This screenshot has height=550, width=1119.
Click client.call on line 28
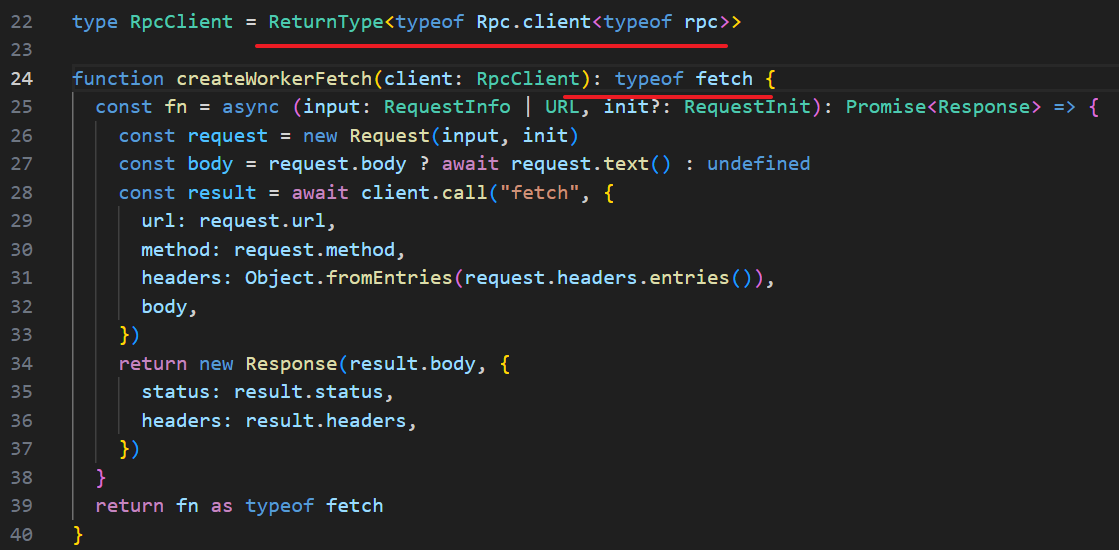tap(425, 193)
